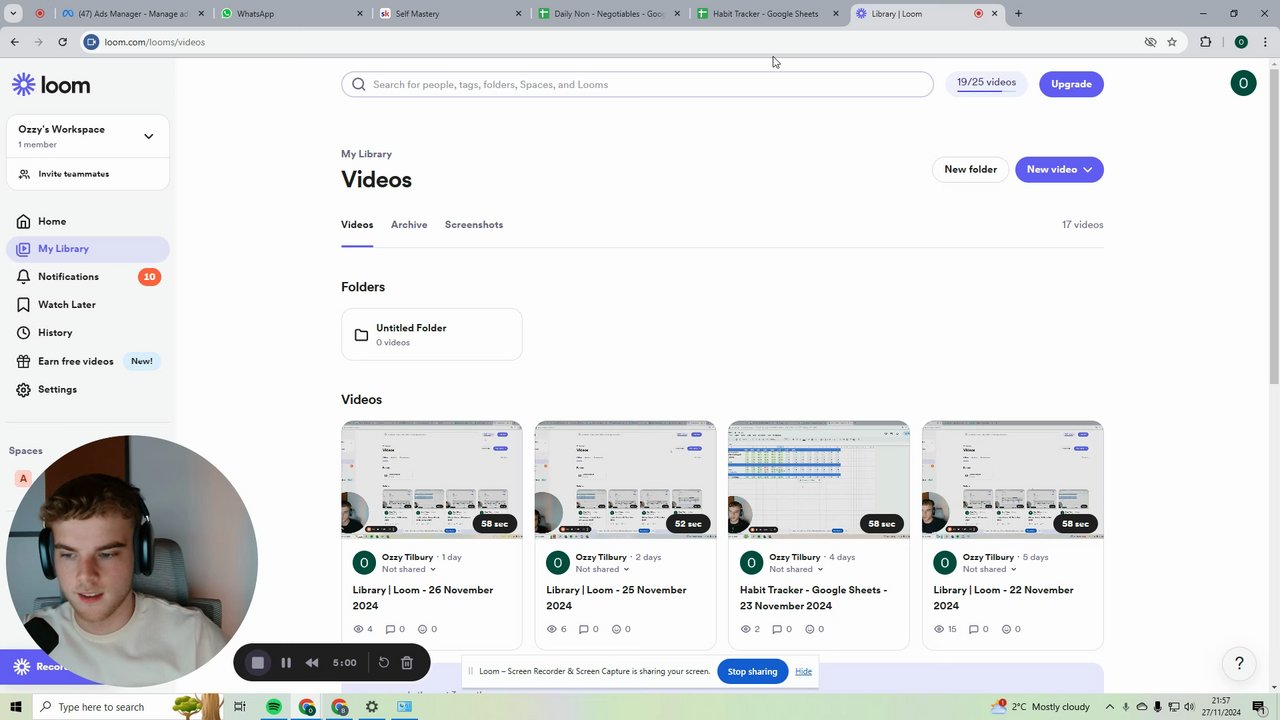The width and height of the screenshot is (1280, 720).
Task: Click the Upgrade button
Action: click(x=1071, y=84)
